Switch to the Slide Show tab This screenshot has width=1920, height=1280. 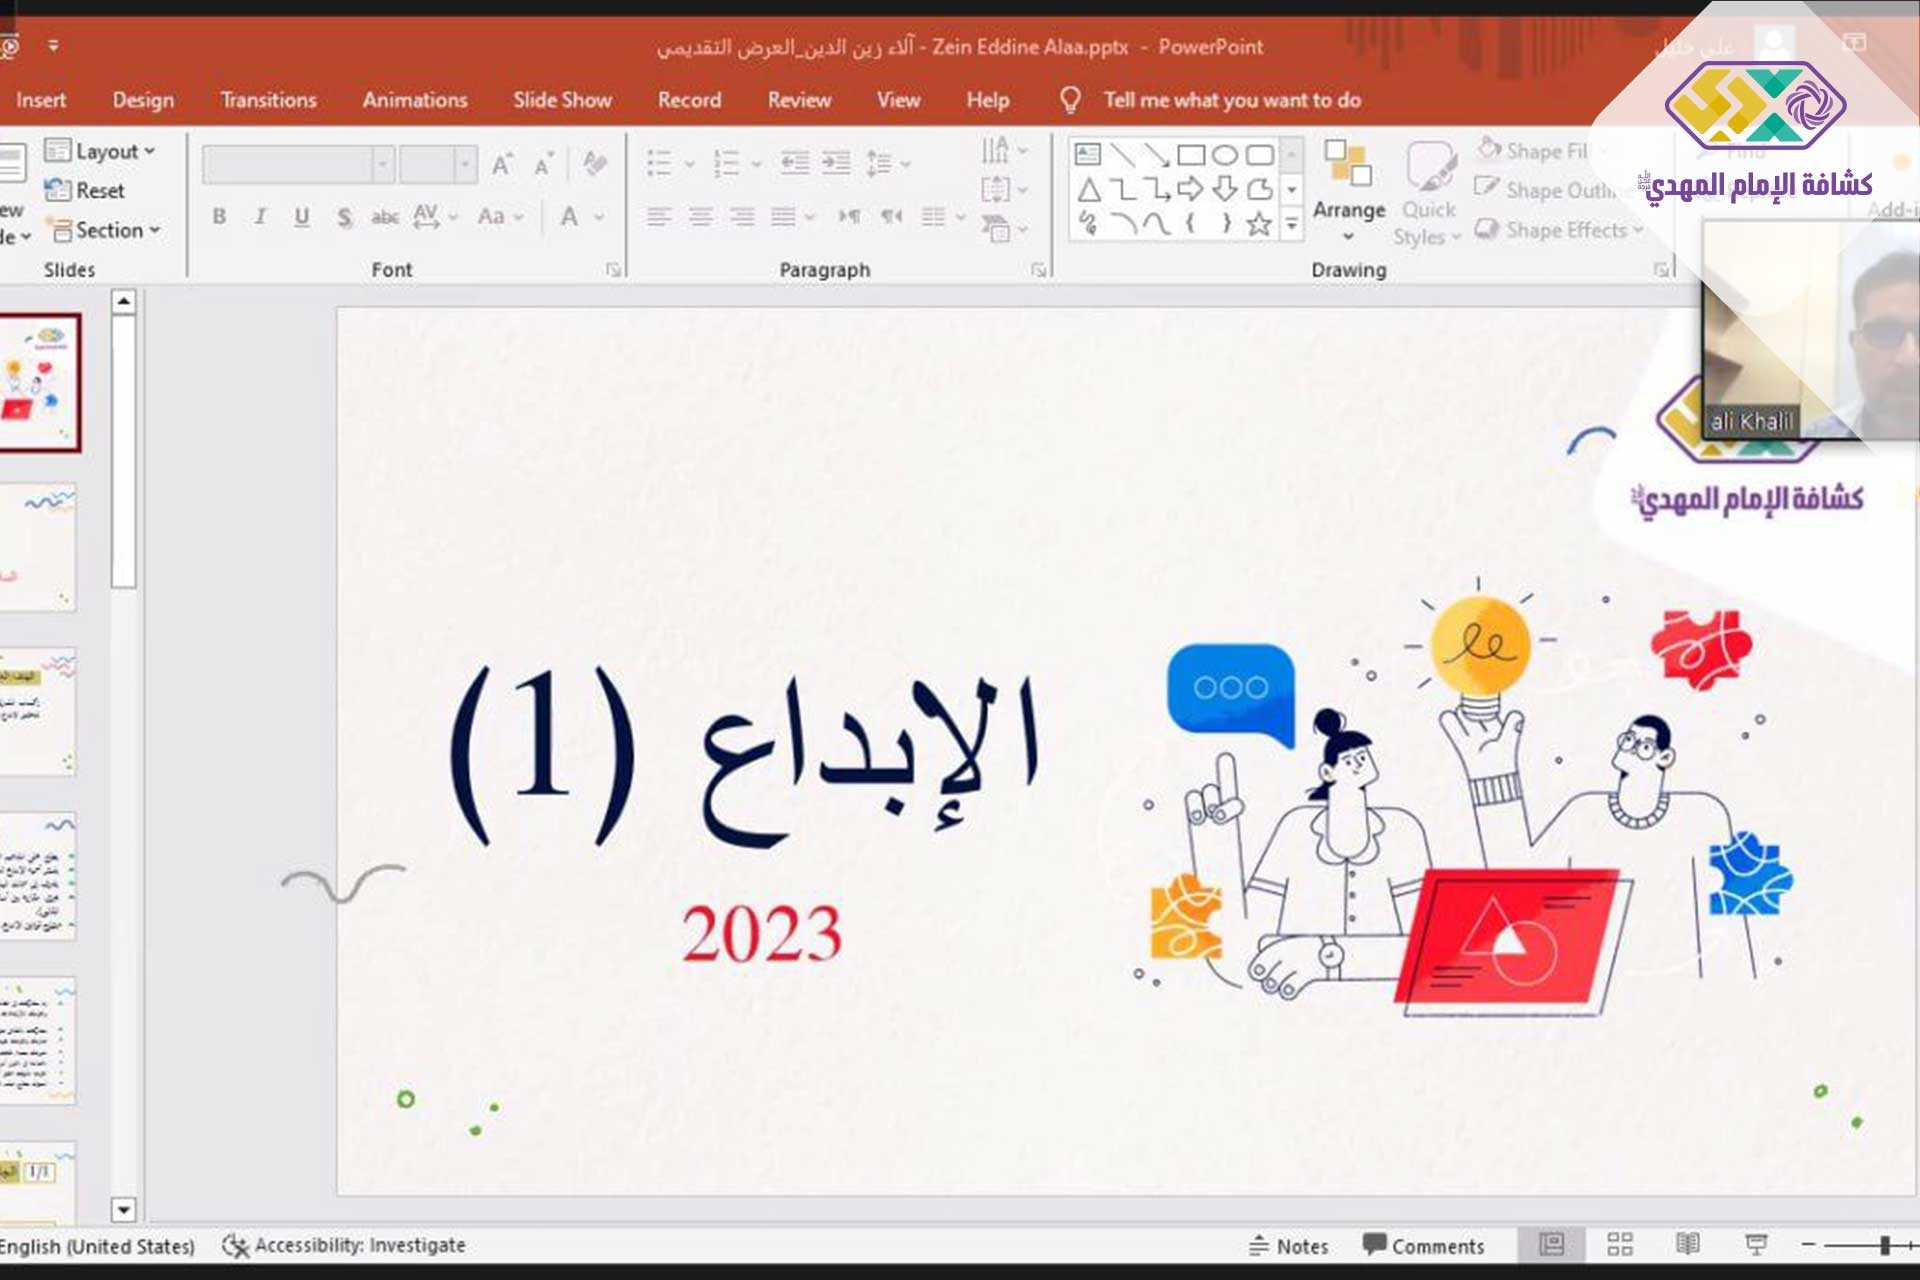[x=562, y=100]
